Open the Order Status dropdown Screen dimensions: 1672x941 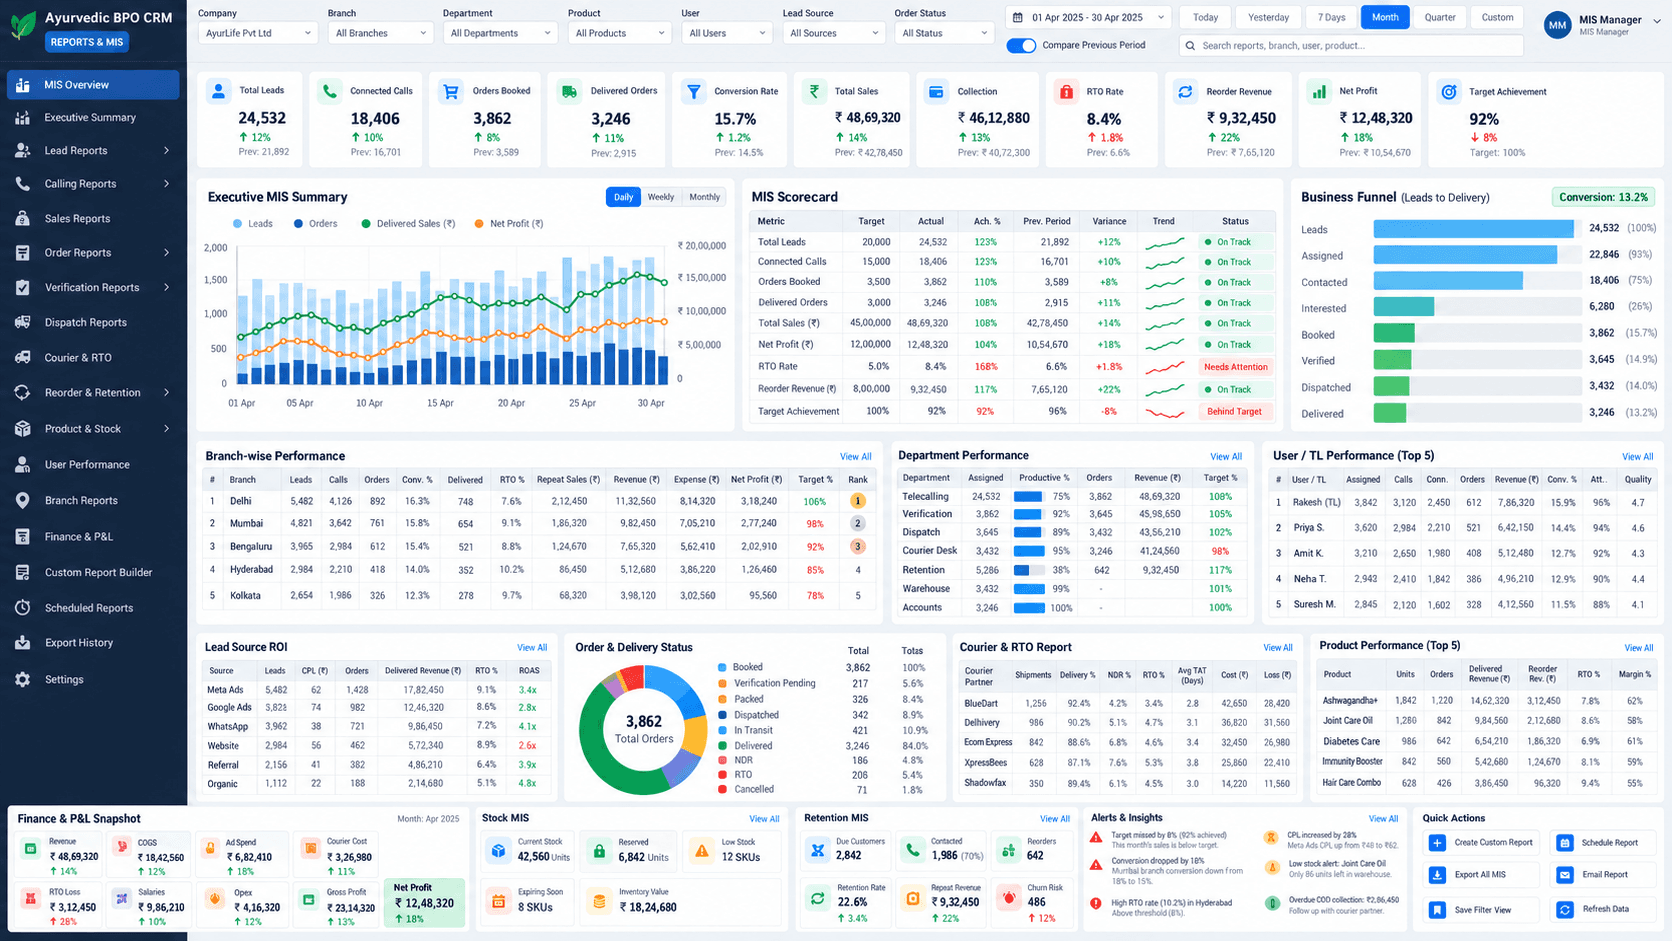pyautogui.click(x=943, y=33)
